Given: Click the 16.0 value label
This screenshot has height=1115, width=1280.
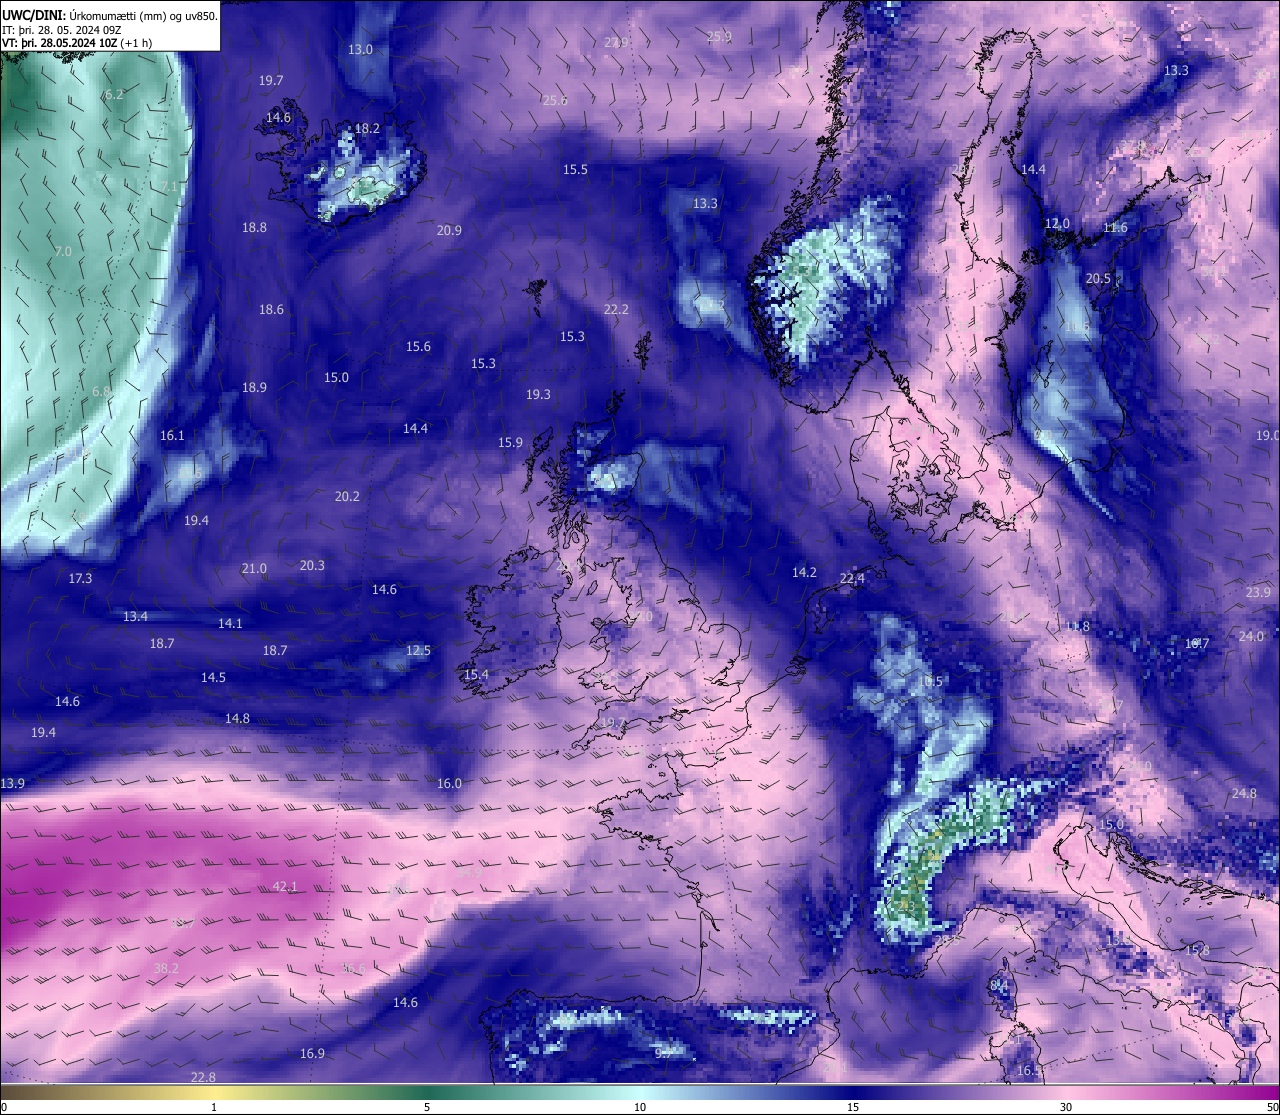Looking at the screenshot, I should tap(449, 783).
